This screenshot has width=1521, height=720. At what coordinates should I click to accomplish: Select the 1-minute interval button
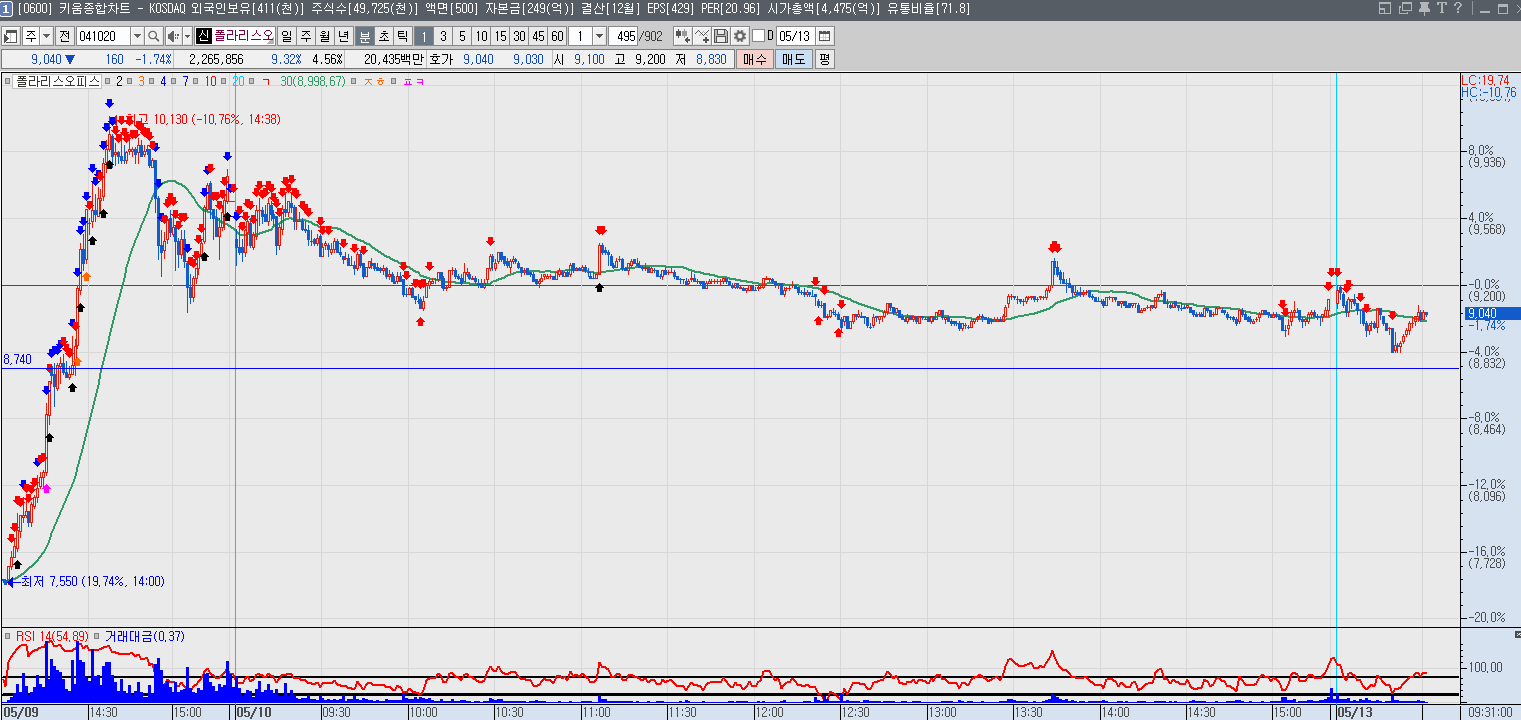click(424, 36)
